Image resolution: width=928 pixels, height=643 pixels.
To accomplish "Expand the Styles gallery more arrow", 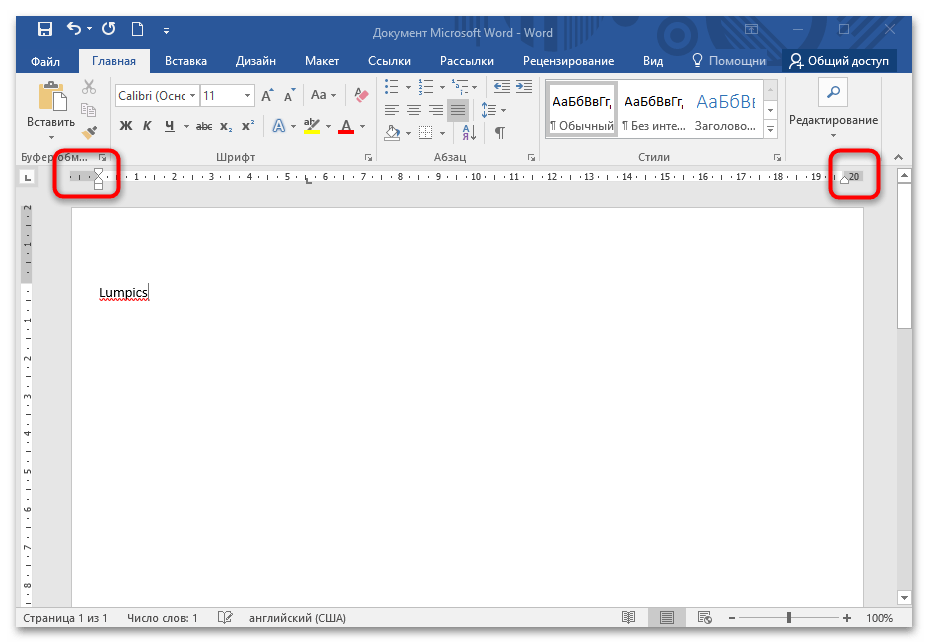I will (770, 130).
